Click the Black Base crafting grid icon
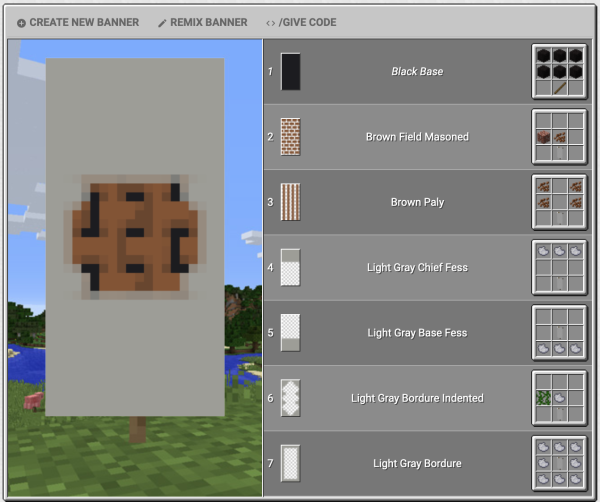Screen dimensions: 600x502 (556, 72)
